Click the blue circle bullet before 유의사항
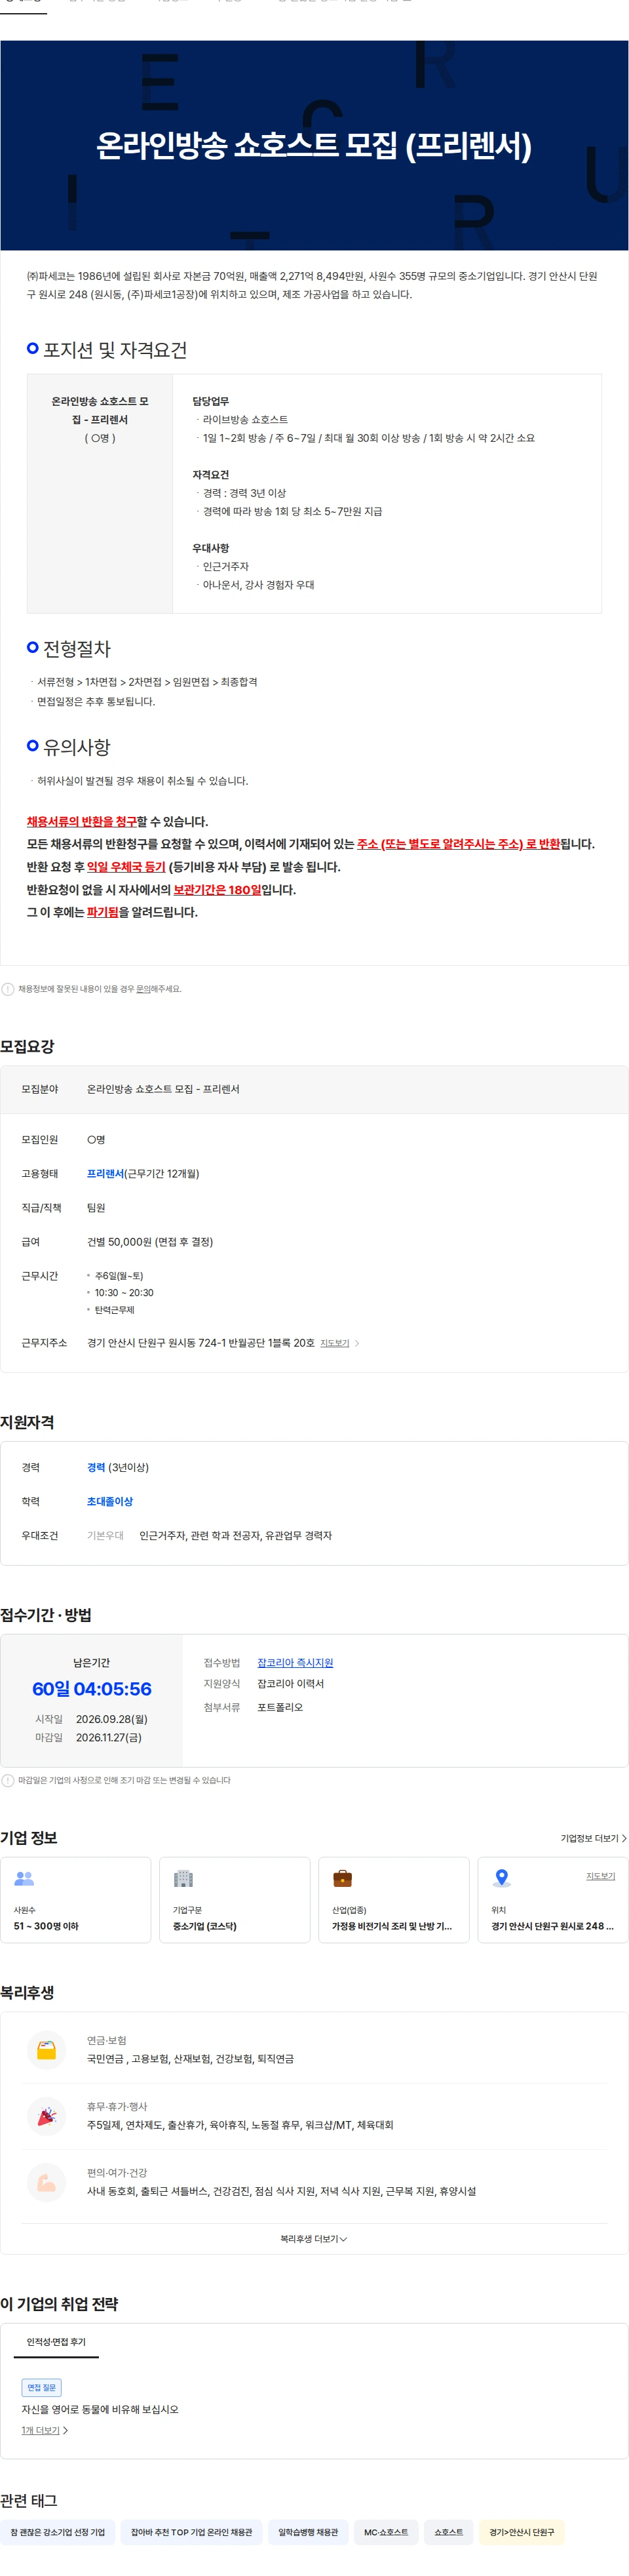 (33, 745)
